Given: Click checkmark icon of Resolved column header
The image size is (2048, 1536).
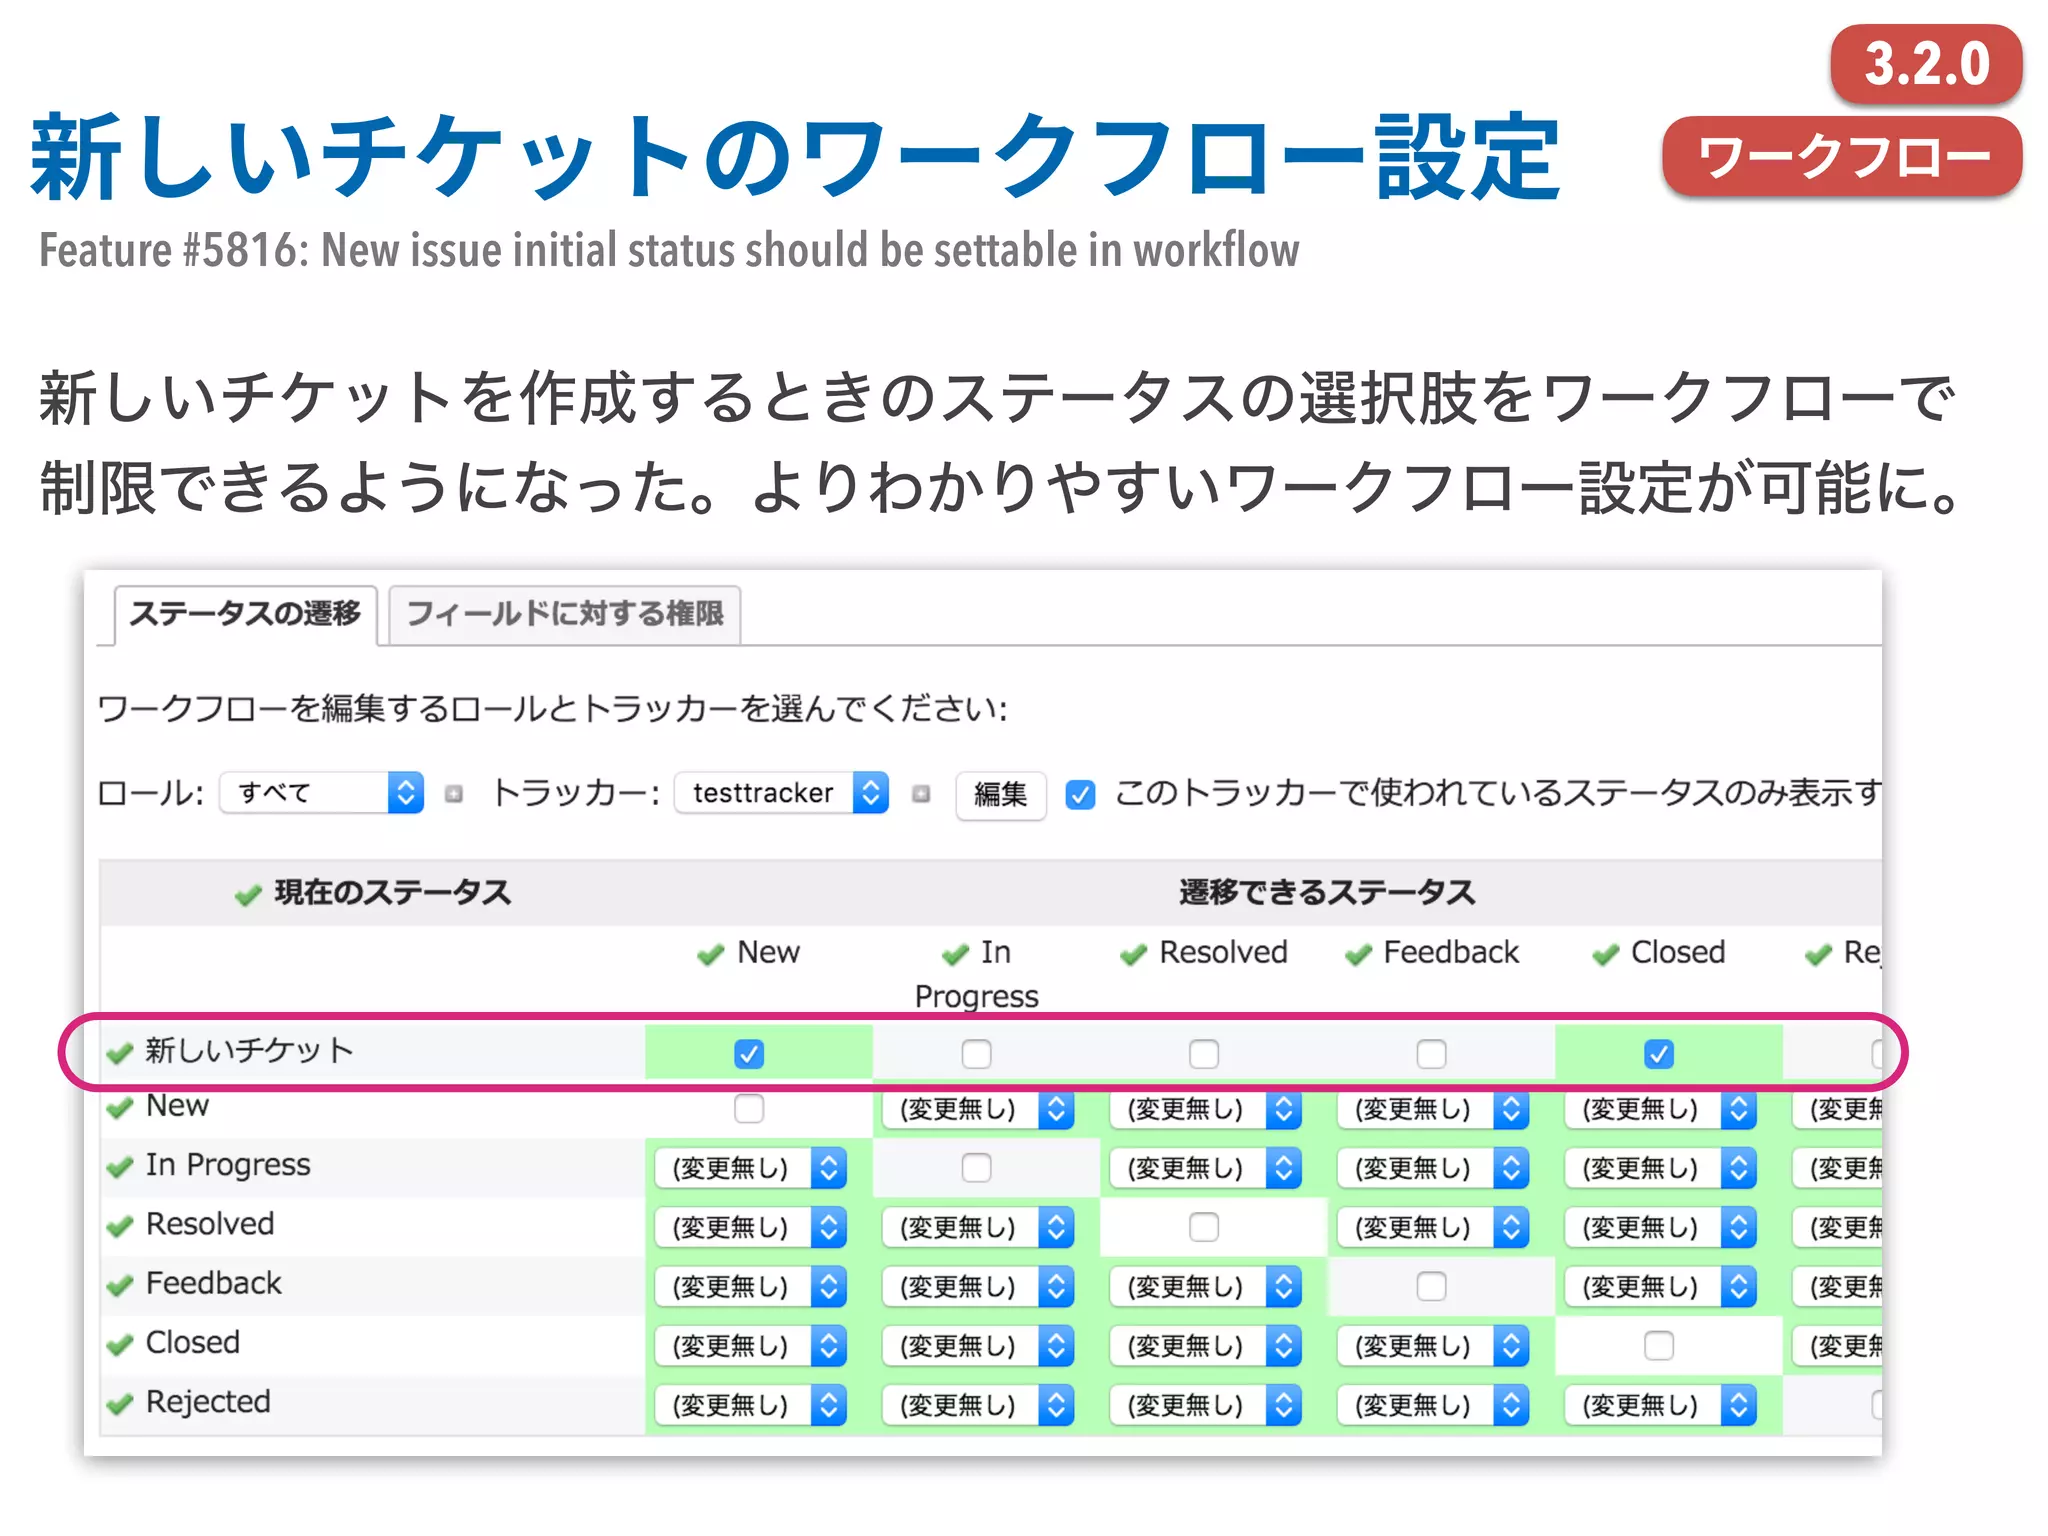Looking at the screenshot, I should coord(1133,955).
